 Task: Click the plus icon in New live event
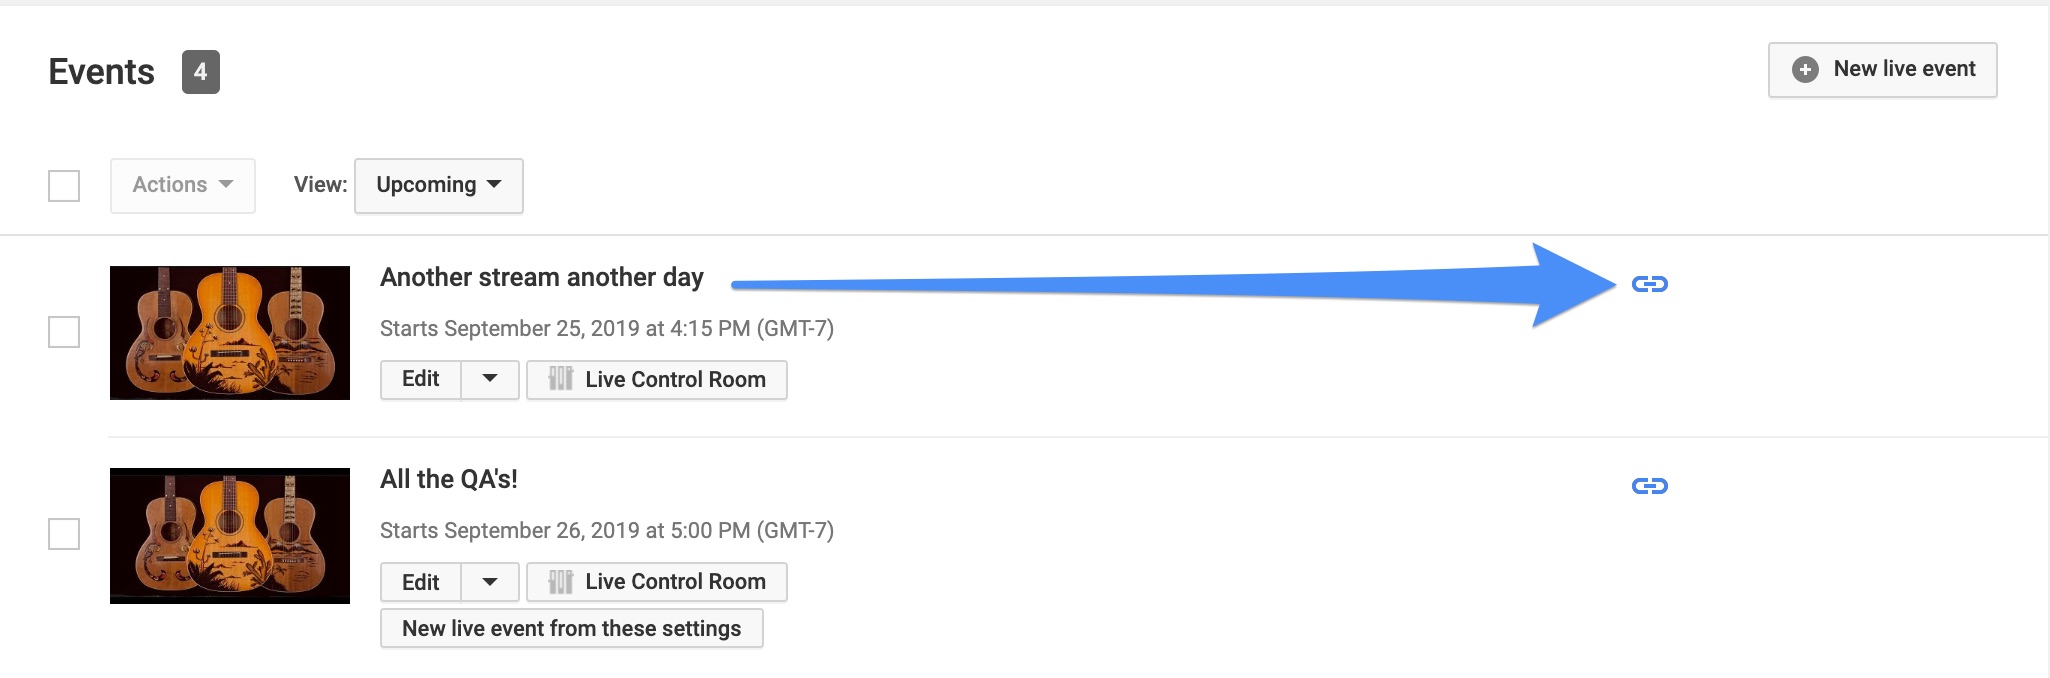(x=1805, y=69)
